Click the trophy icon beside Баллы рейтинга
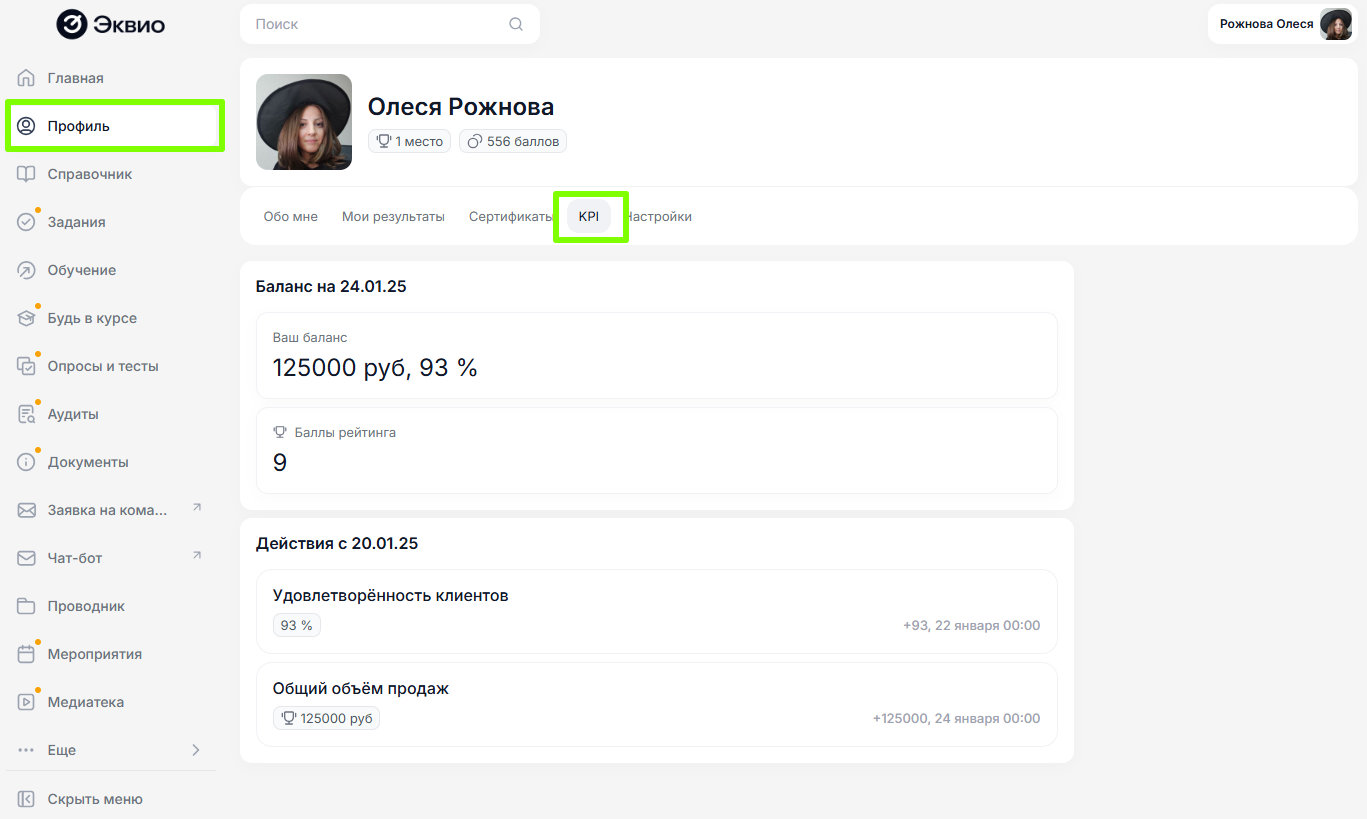1367x819 pixels. 280,432
